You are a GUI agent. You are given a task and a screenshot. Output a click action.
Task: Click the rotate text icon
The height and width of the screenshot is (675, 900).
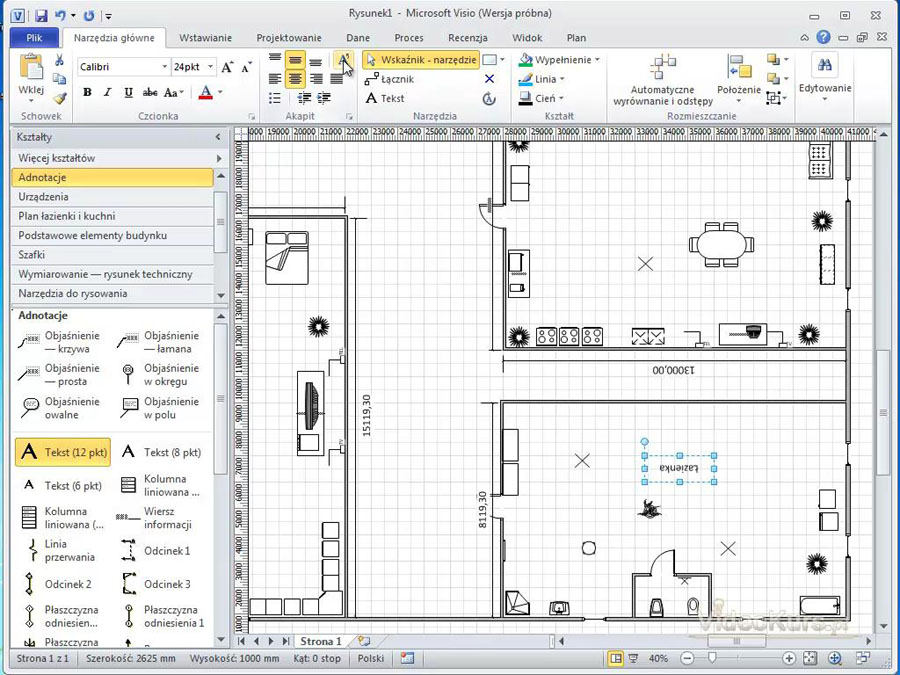point(343,60)
